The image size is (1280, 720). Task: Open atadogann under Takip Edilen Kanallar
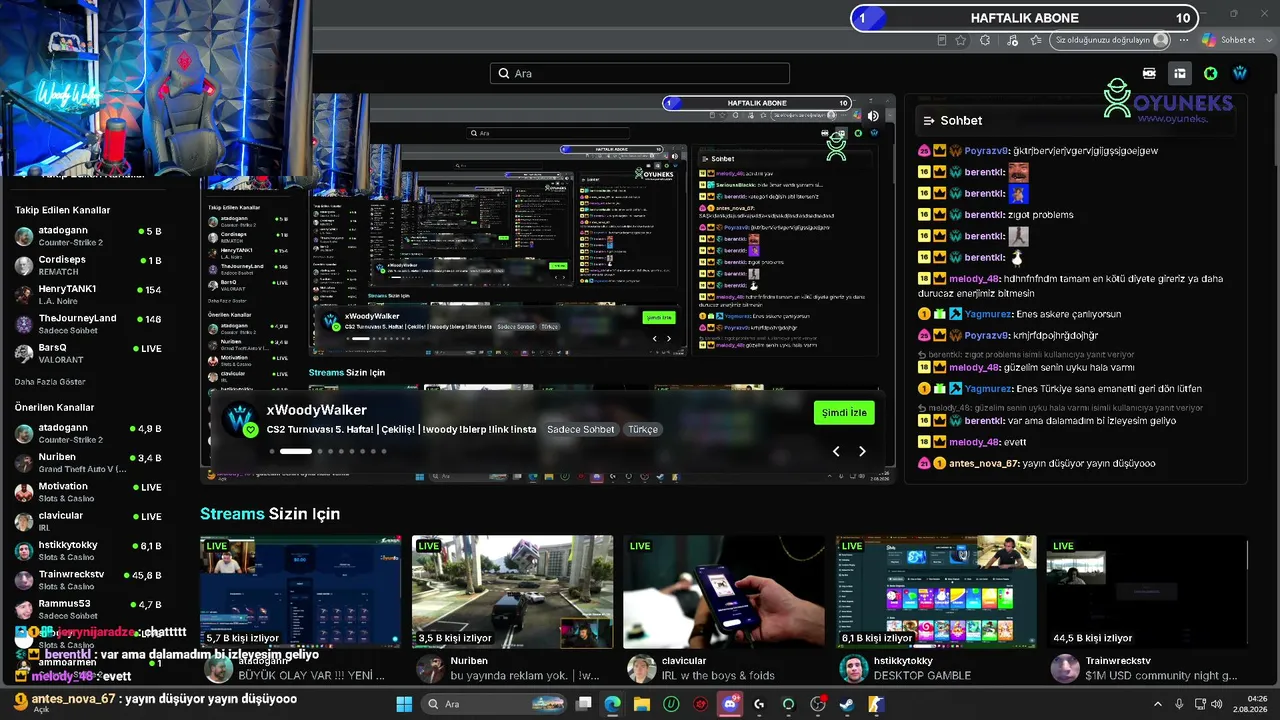tap(88, 236)
